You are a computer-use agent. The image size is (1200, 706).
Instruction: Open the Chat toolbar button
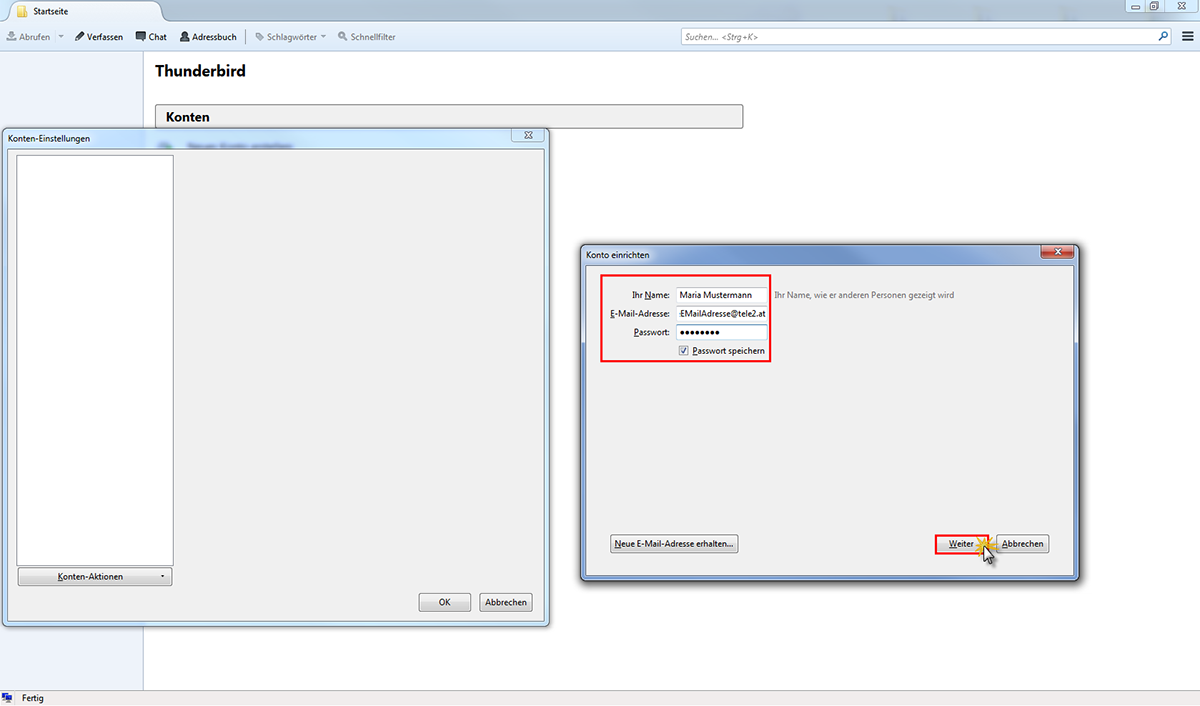coord(151,37)
